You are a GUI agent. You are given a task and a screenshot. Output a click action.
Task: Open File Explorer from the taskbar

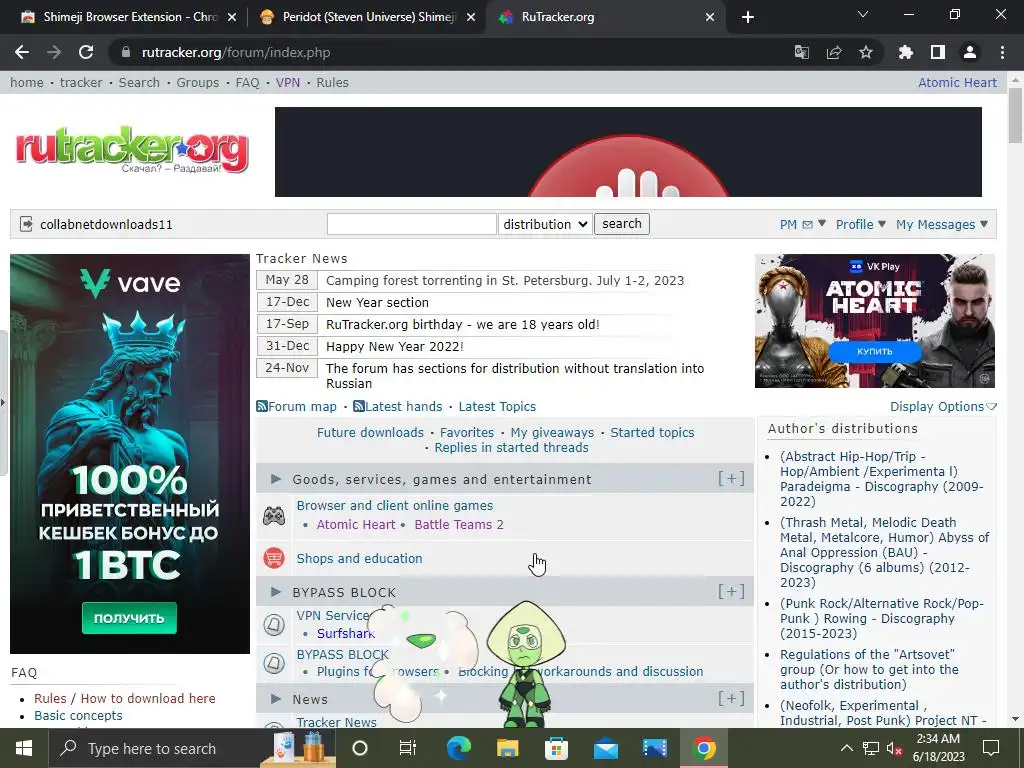507,748
